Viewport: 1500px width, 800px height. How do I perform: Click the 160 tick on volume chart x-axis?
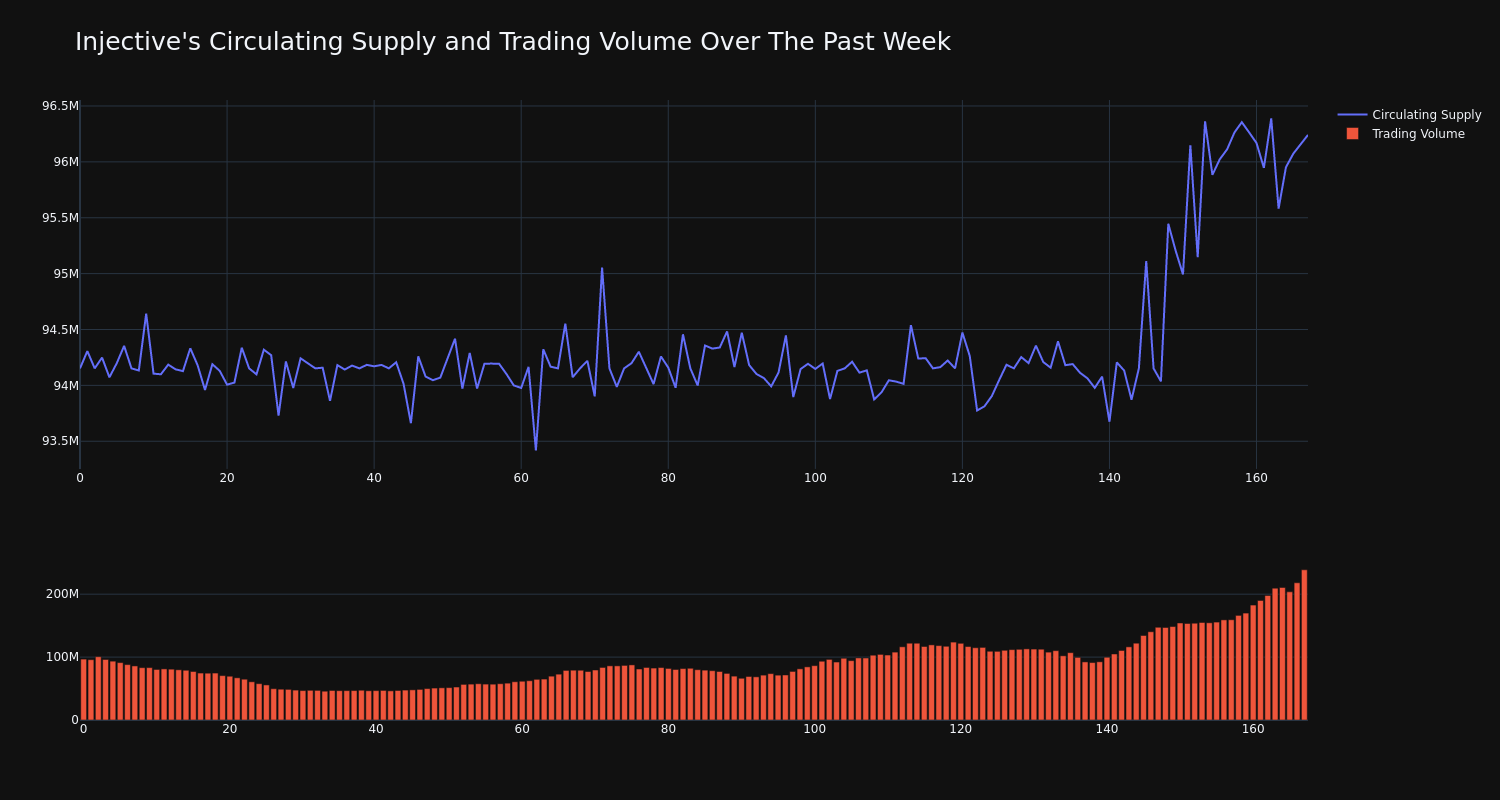click(1253, 729)
